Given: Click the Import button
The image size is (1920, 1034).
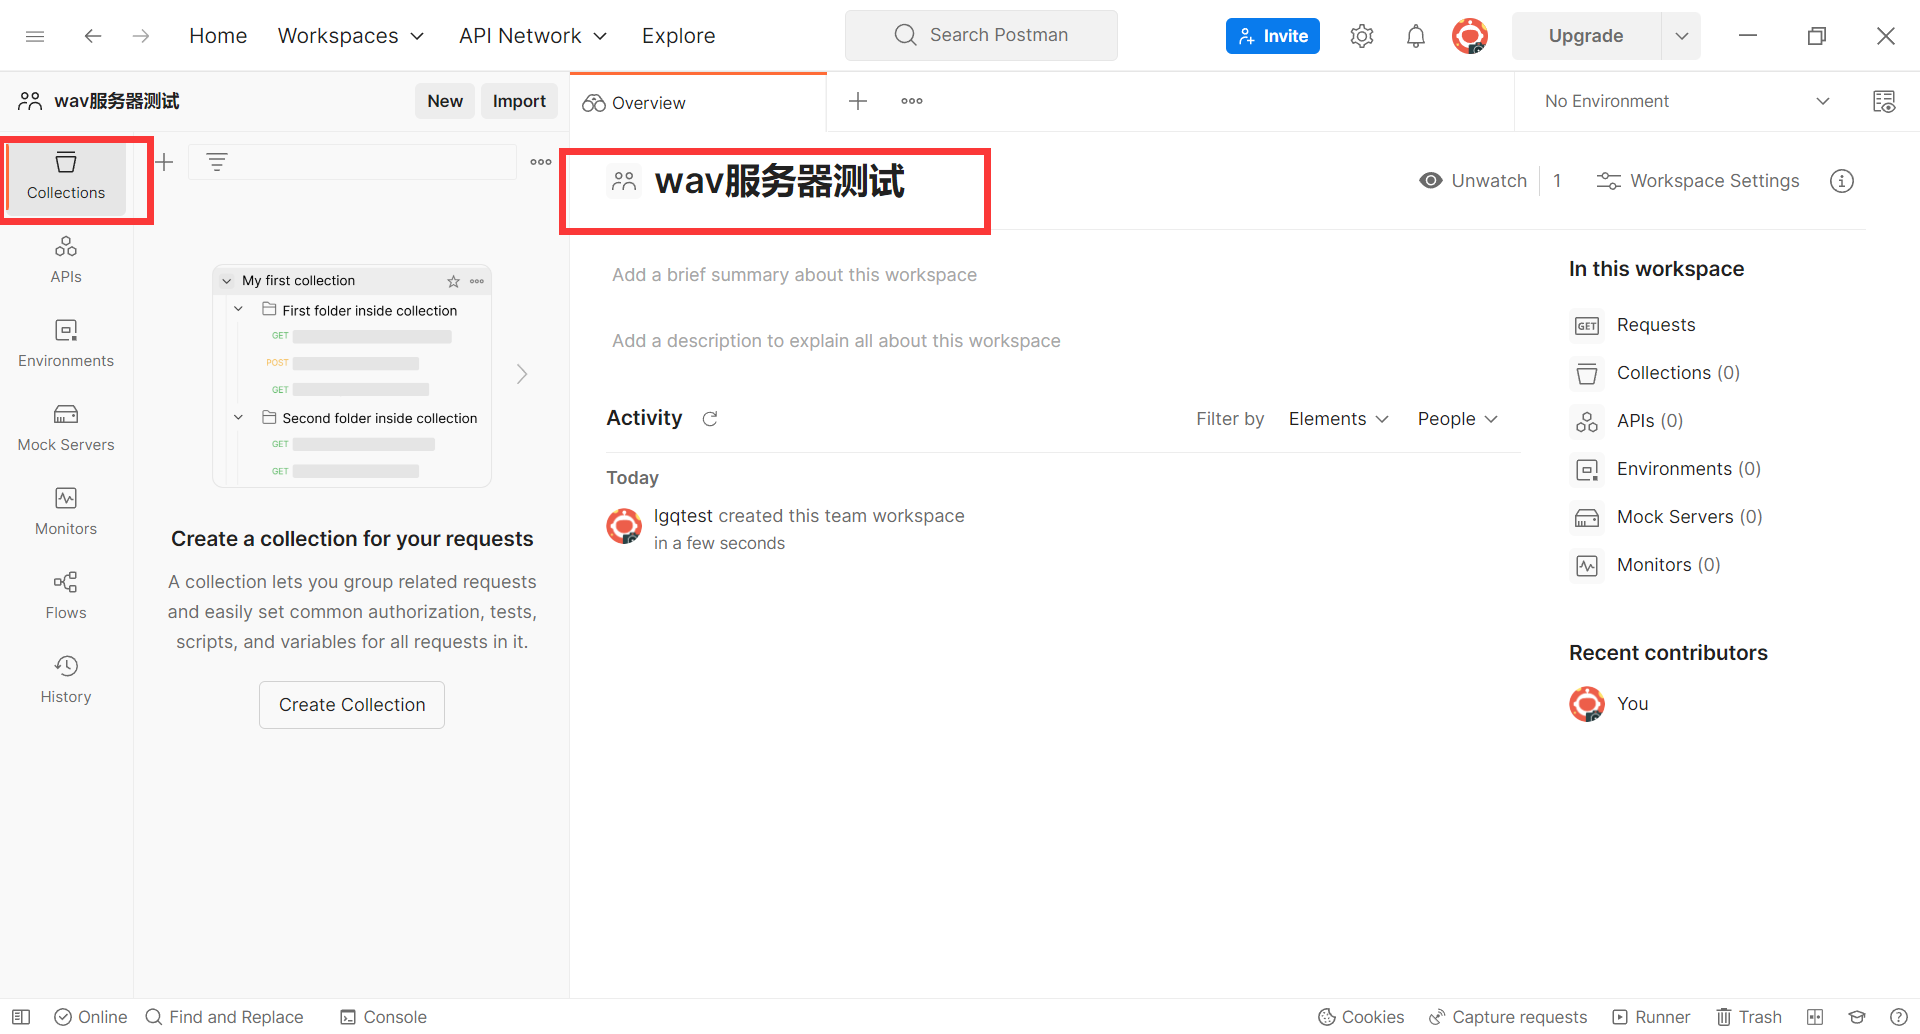Looking at the screenshot, I should 519,101.
